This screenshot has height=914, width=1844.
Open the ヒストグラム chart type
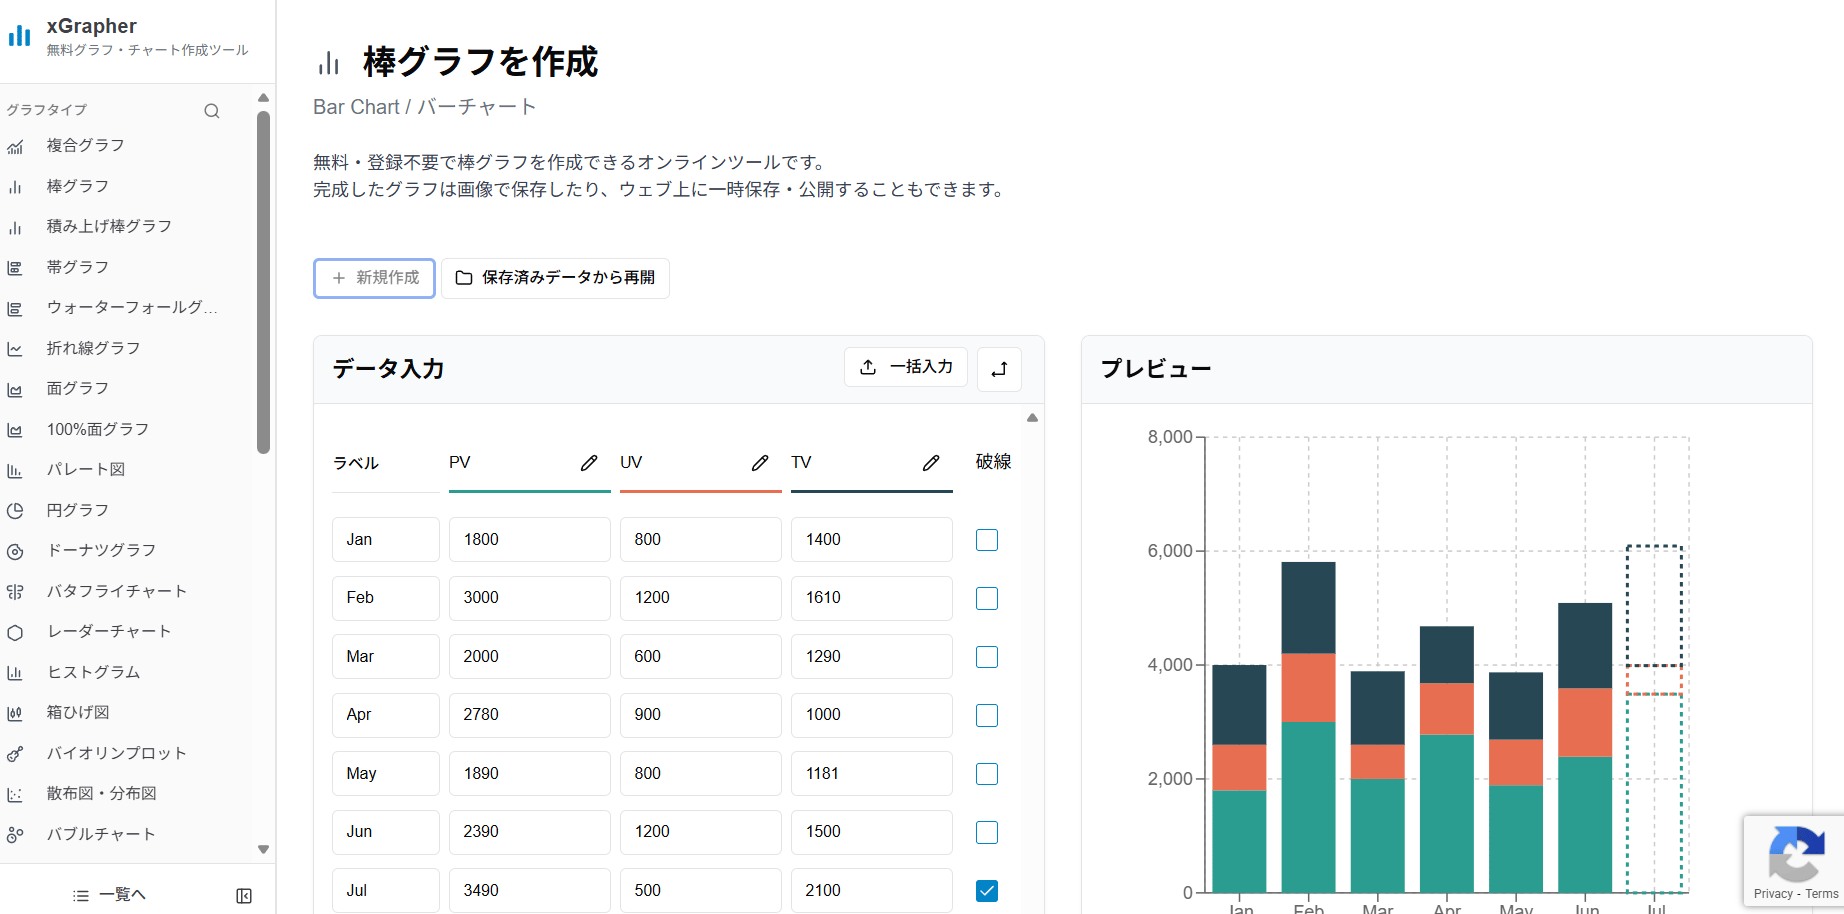click(16, 672)
